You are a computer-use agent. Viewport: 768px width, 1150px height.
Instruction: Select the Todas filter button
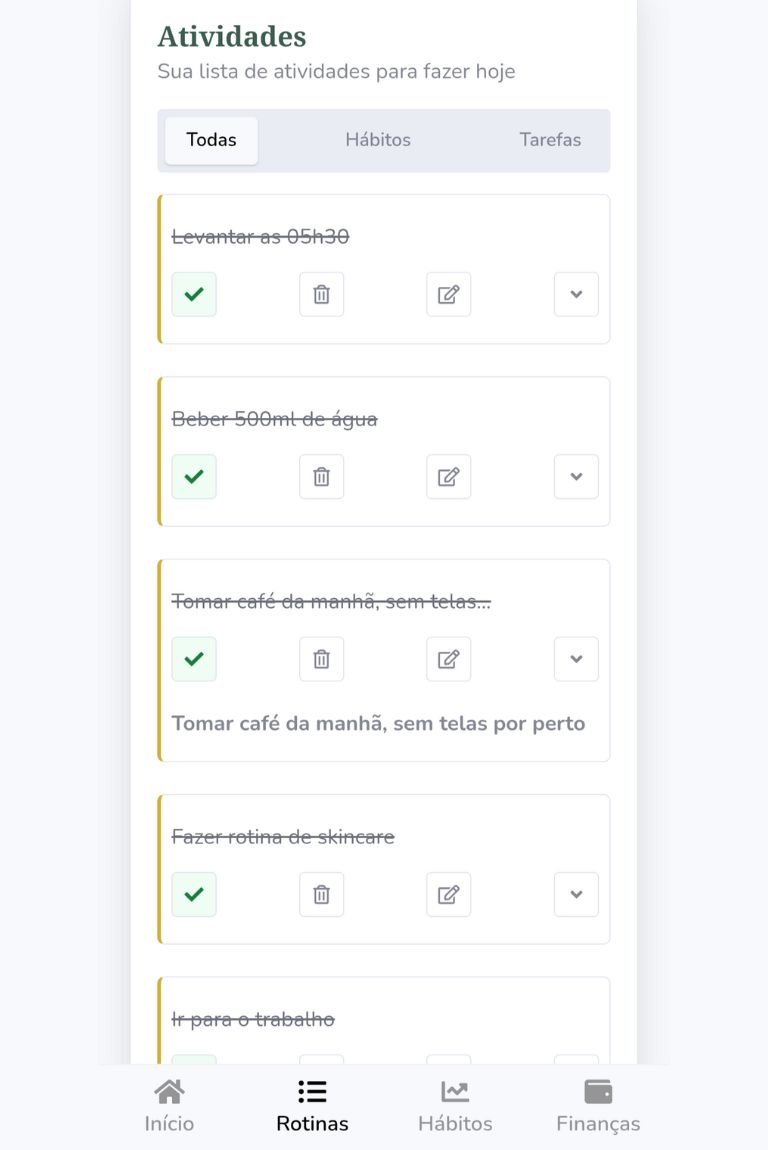tap(210, 139)
